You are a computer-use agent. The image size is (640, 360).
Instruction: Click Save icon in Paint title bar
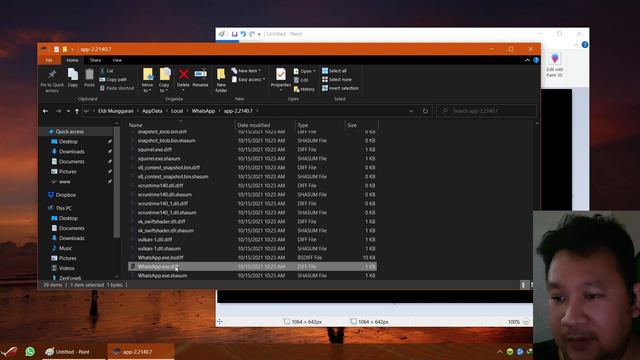point(234,34)
